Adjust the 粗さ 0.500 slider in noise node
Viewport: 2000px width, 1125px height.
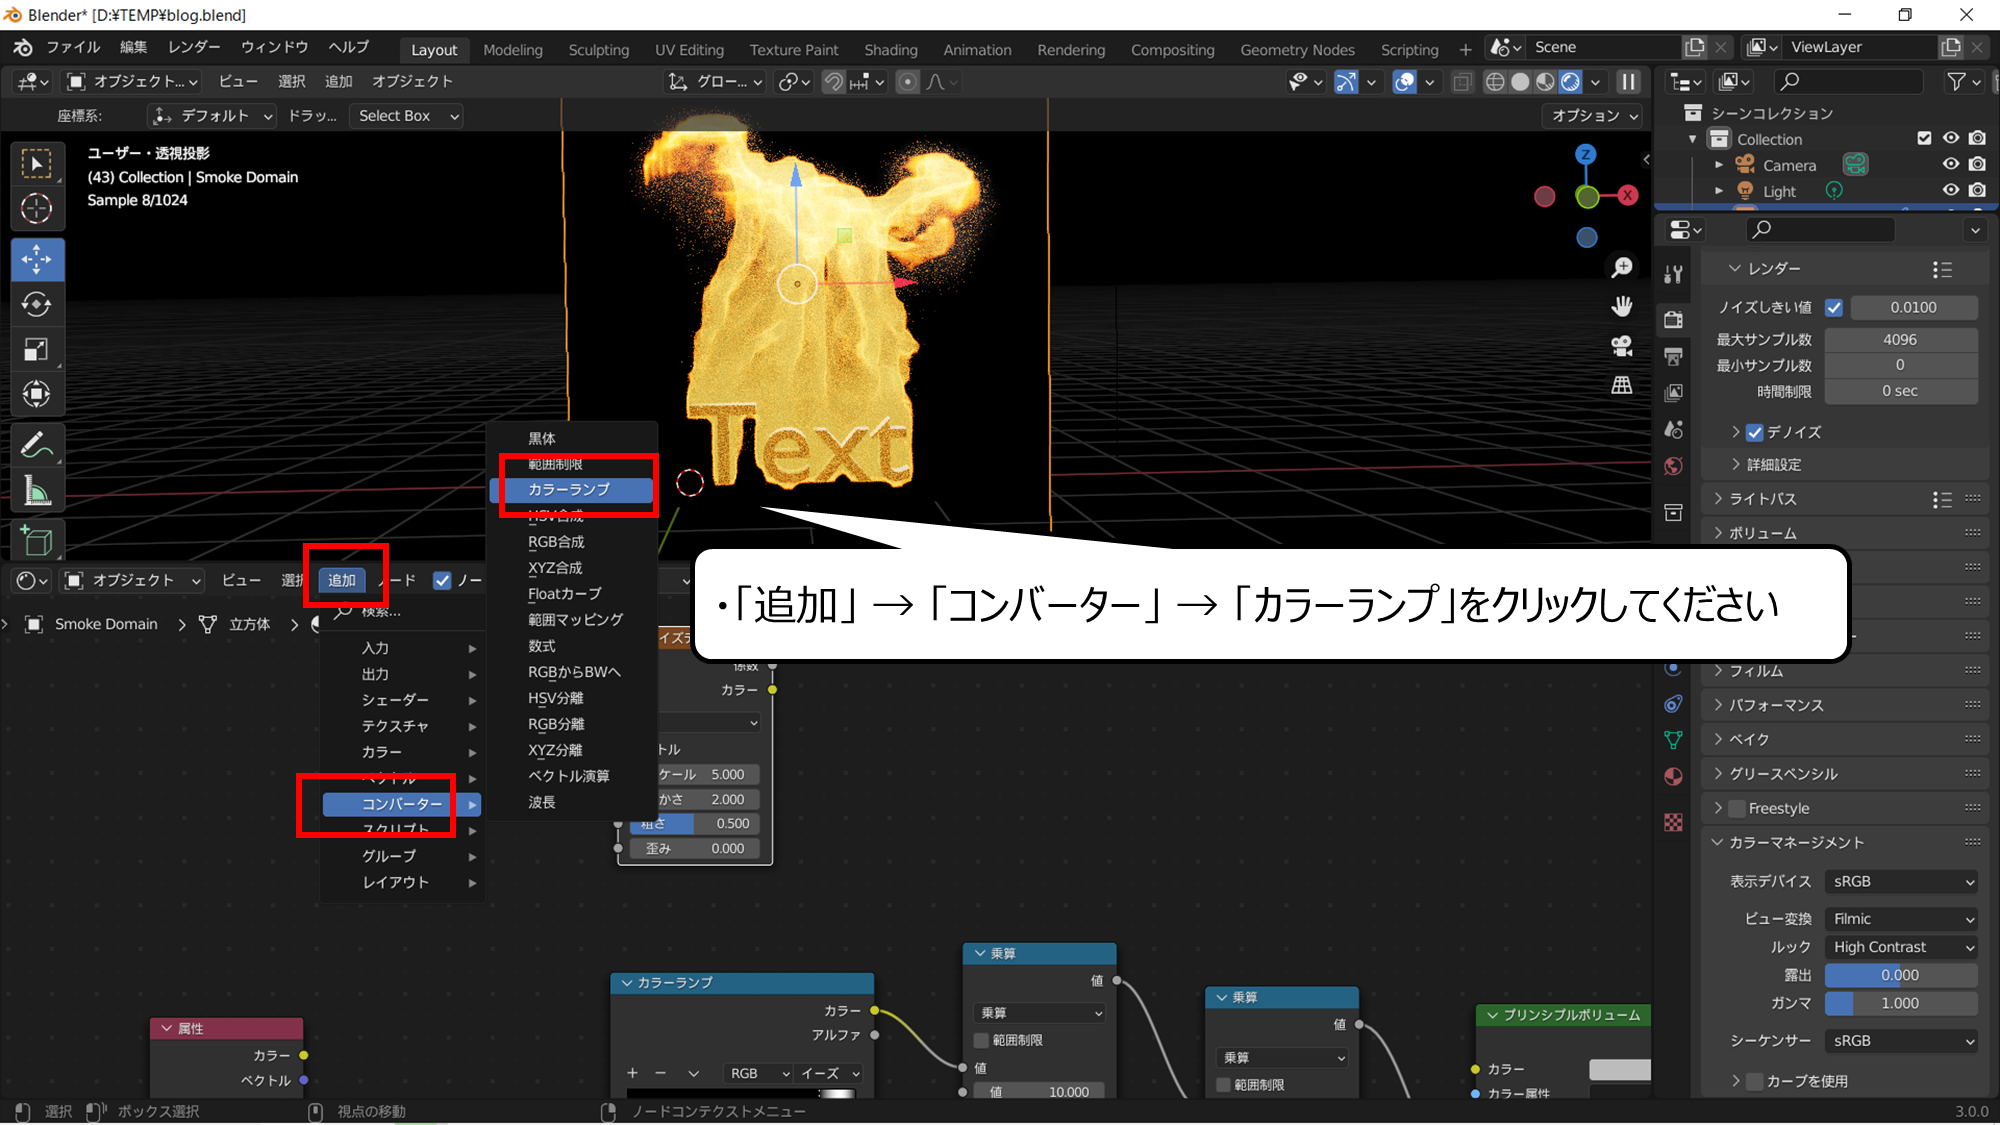pos(695,824)
